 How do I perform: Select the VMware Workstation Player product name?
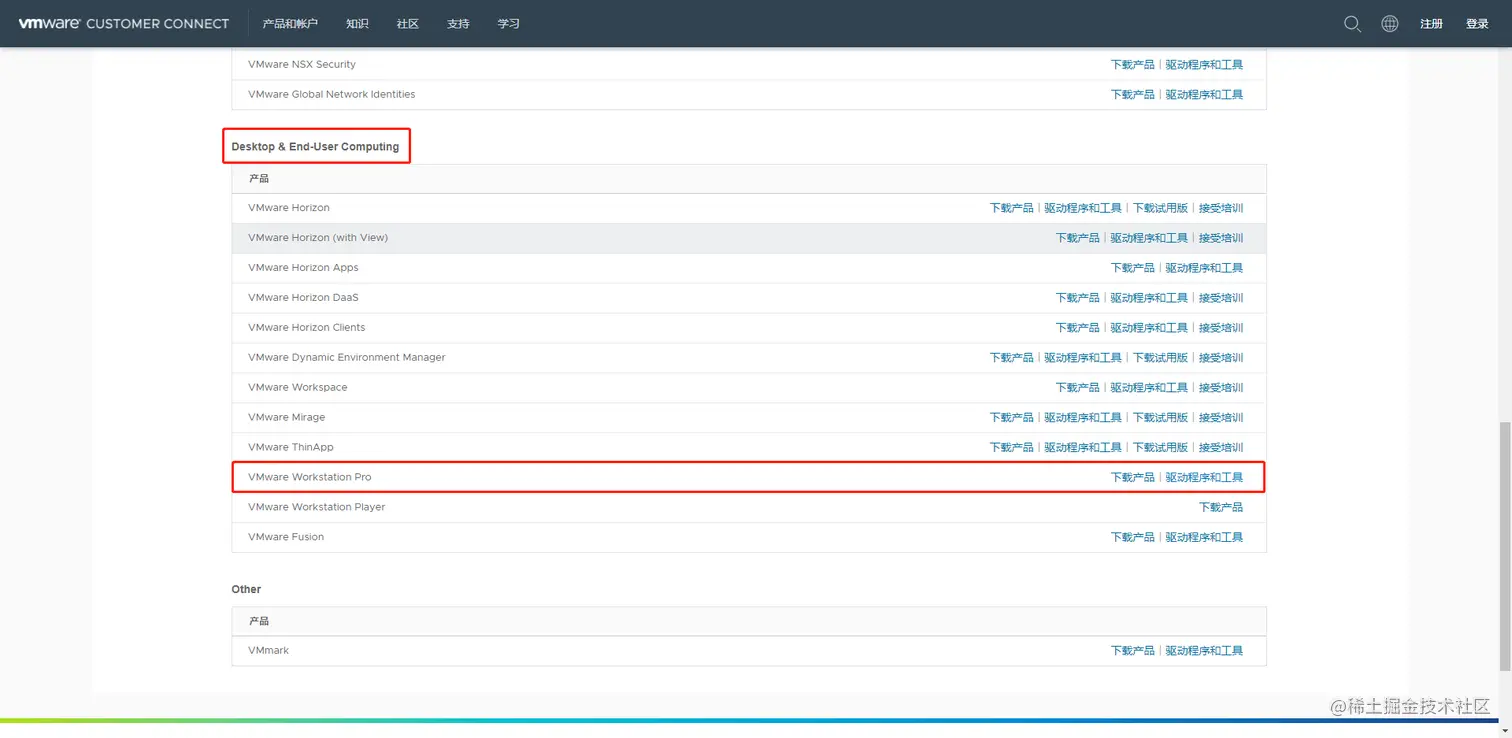(x=317, y=507)
